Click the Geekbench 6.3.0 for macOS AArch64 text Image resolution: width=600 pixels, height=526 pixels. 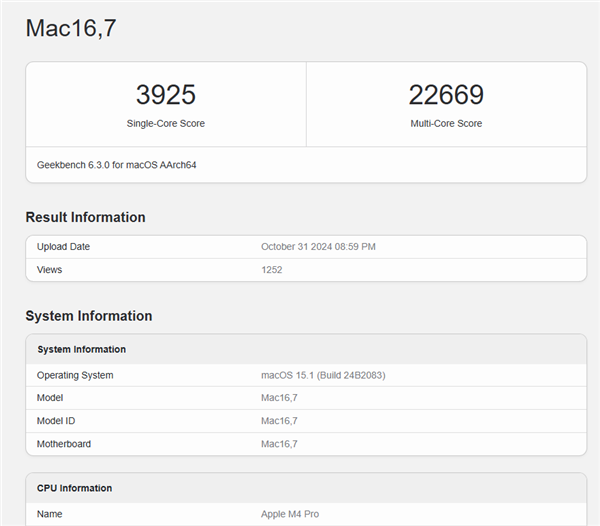coord(116,165)
